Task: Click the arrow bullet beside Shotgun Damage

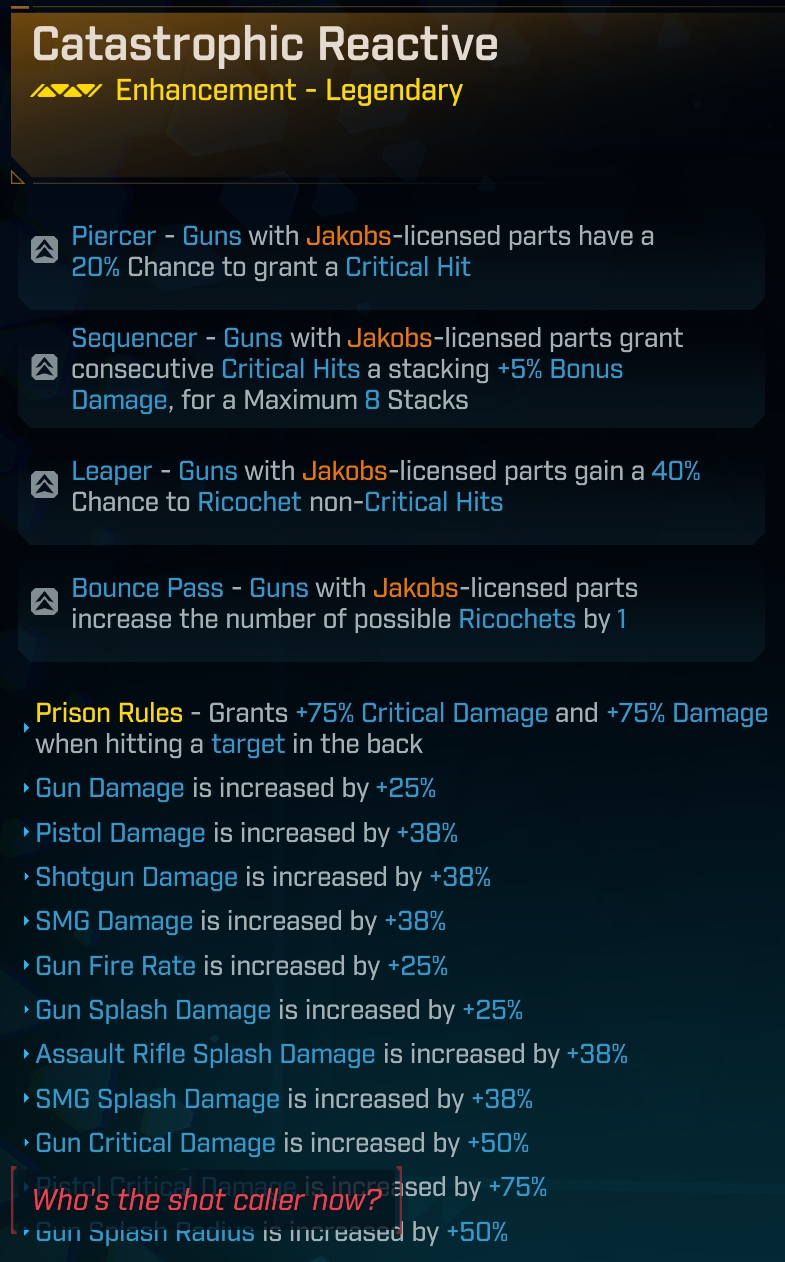Action: (26, 877)
